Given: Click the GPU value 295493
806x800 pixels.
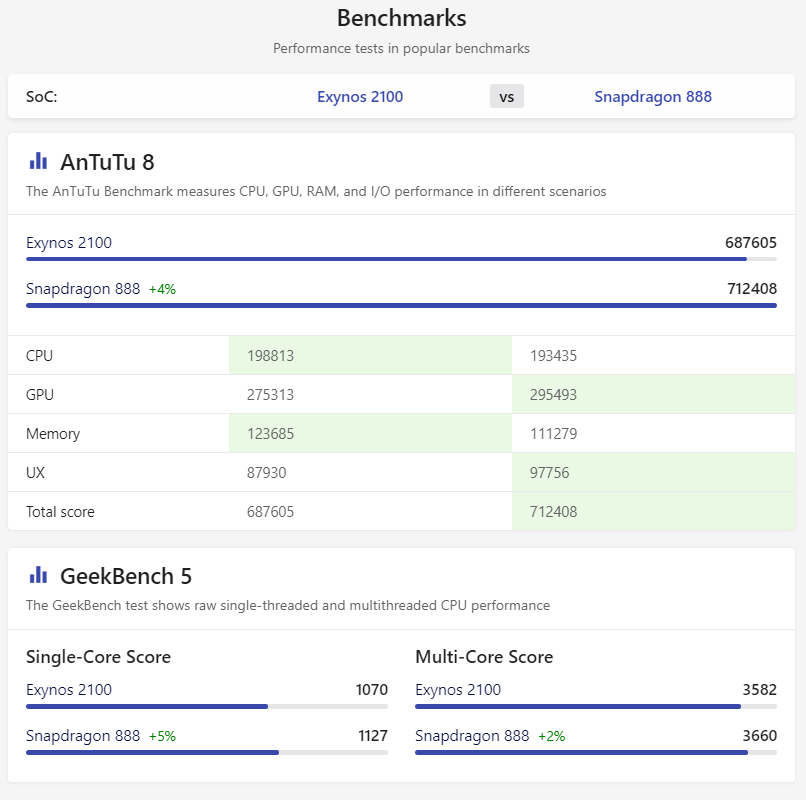Looking at the screenshot, I should coord(554,395).
